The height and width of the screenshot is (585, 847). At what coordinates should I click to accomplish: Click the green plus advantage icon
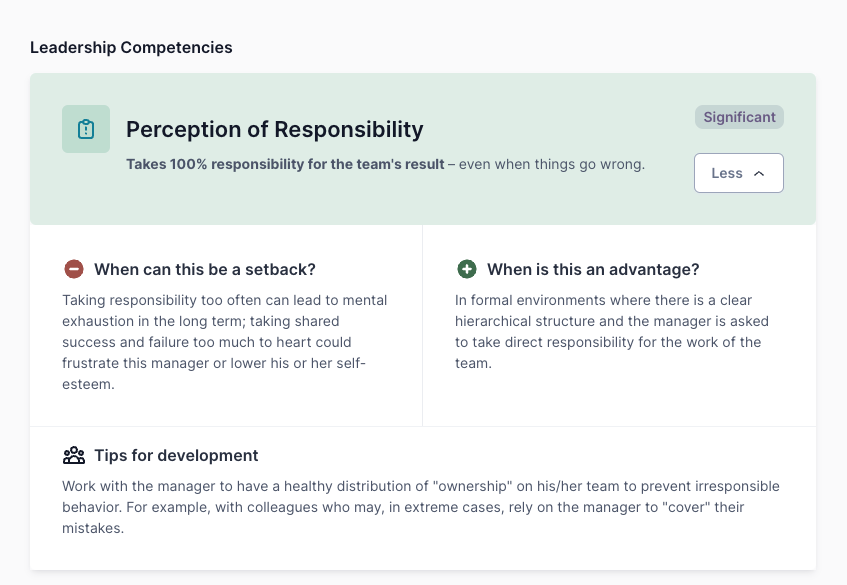(467, 269)
